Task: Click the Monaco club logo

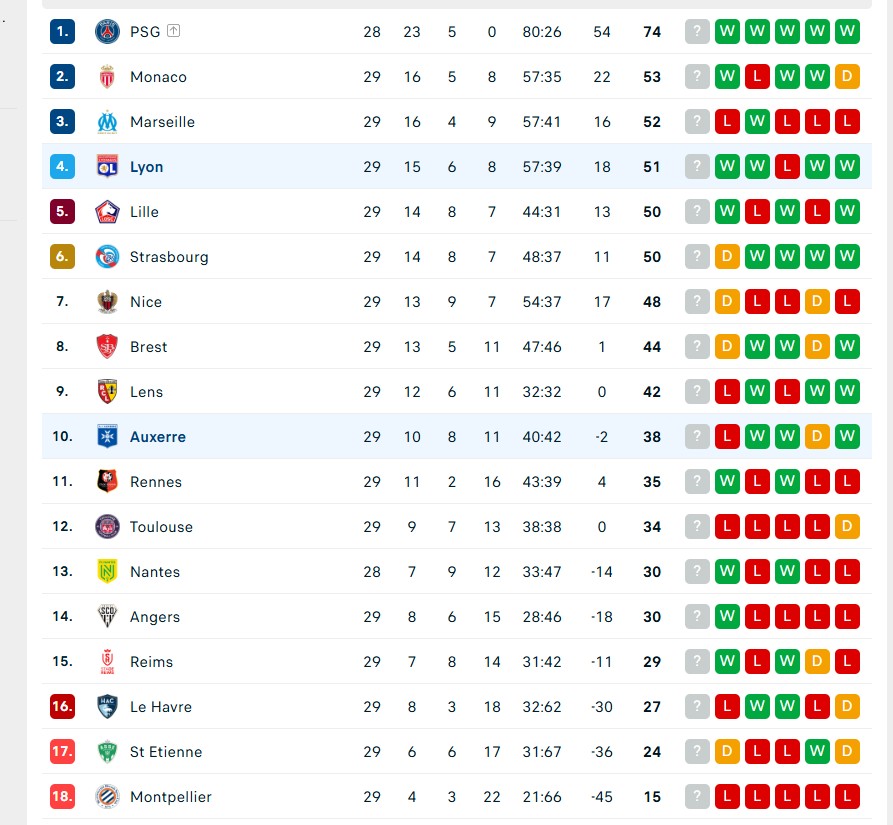Action: click(x=107, y=77)
